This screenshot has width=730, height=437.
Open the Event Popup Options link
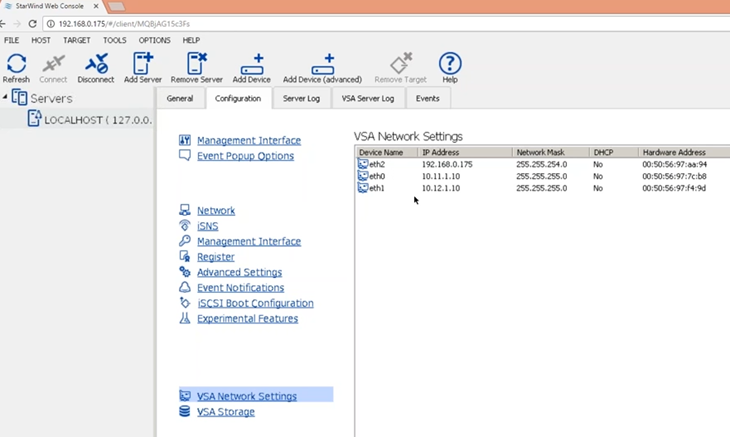(x=245, y=156)
